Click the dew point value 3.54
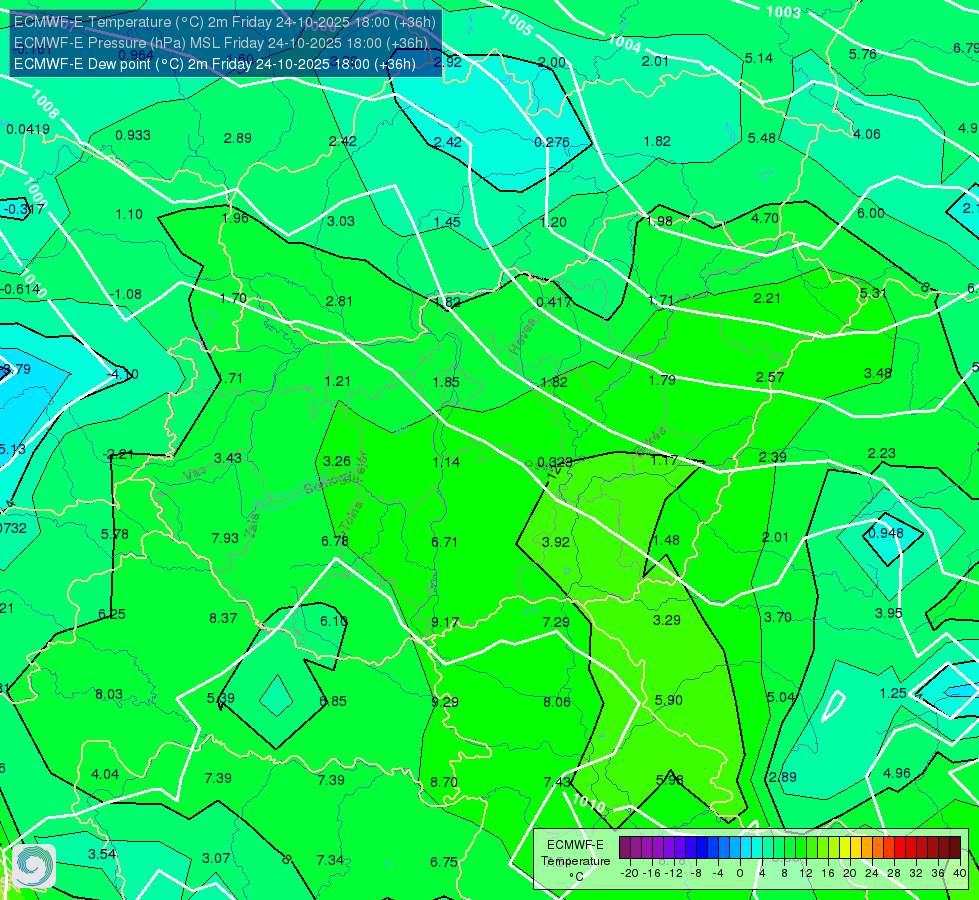 [x=102, y=854]
